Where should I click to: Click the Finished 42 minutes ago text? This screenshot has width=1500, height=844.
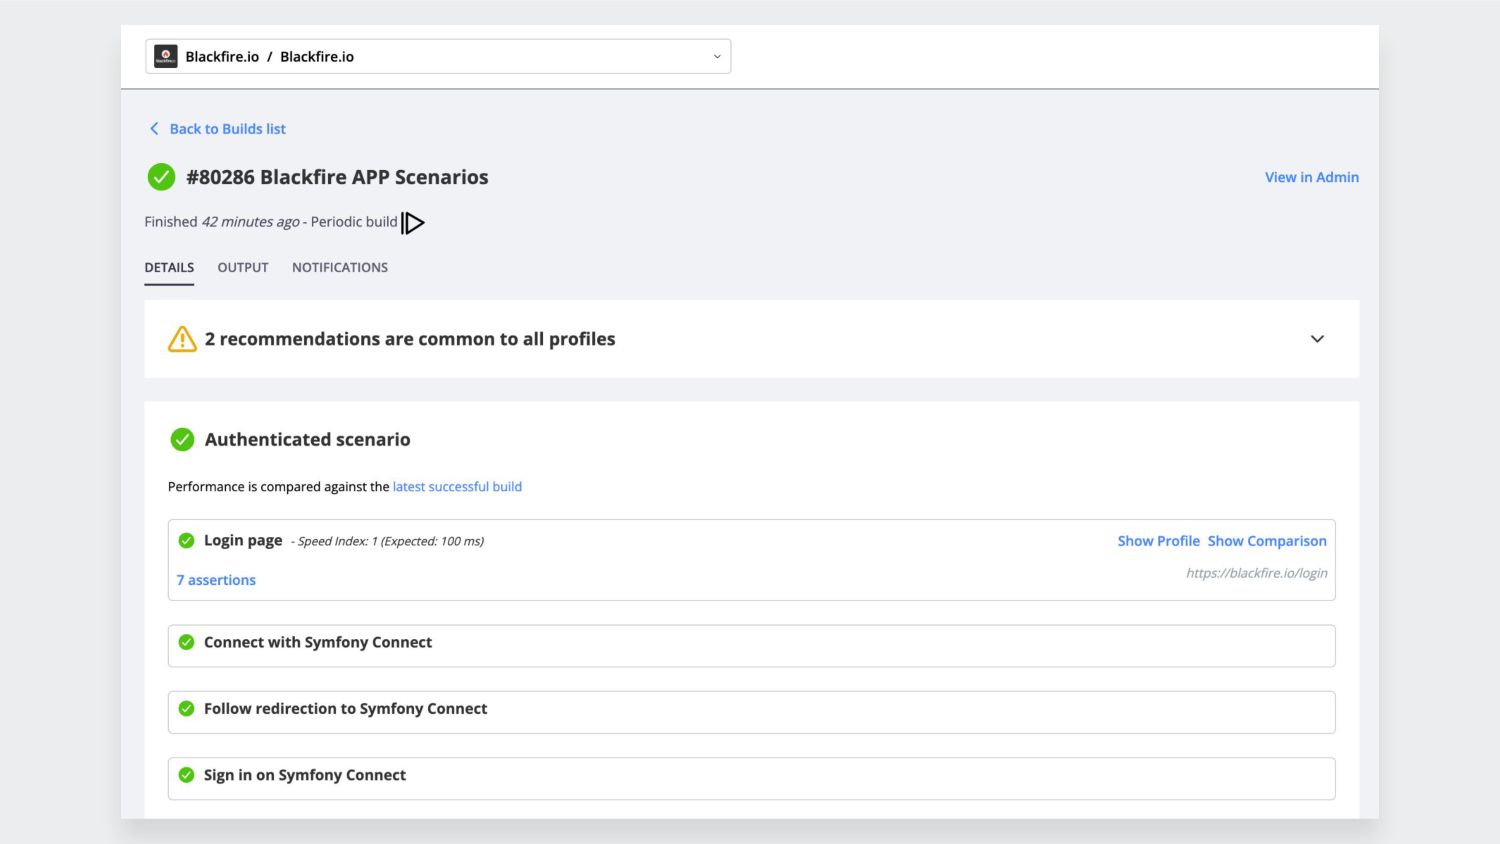[222, 222]
